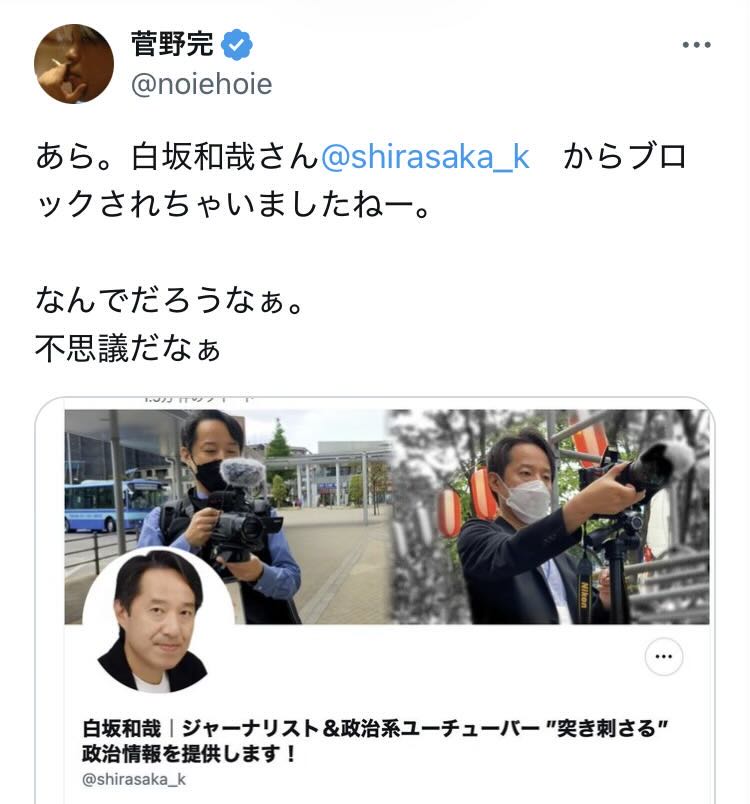The image size is (750, 804).
Task: Tap the round profile photo of 白坂和哉
Action: (158, 619)
